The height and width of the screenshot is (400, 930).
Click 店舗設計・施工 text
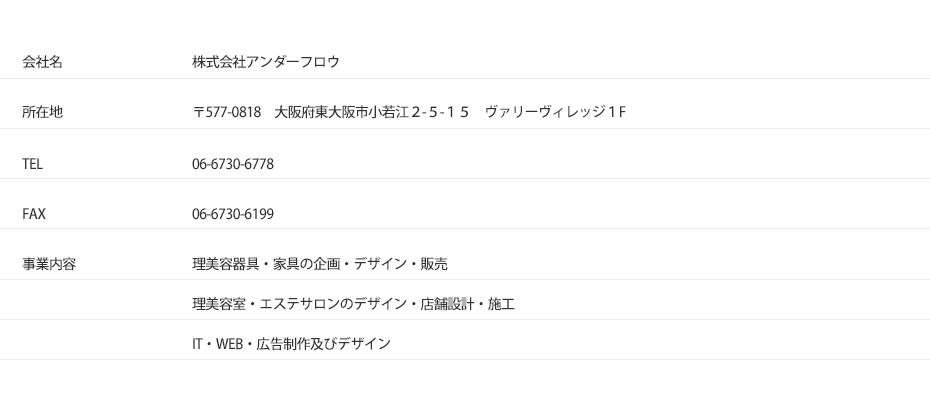tap(467, 304)
